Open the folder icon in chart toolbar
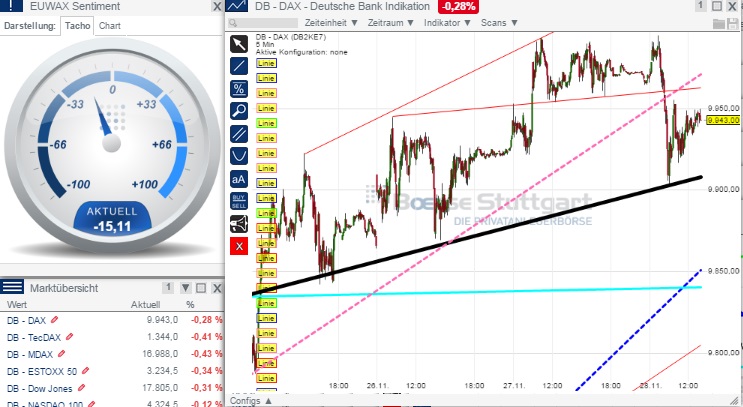 pyautogui.click(x=719, y=24)
